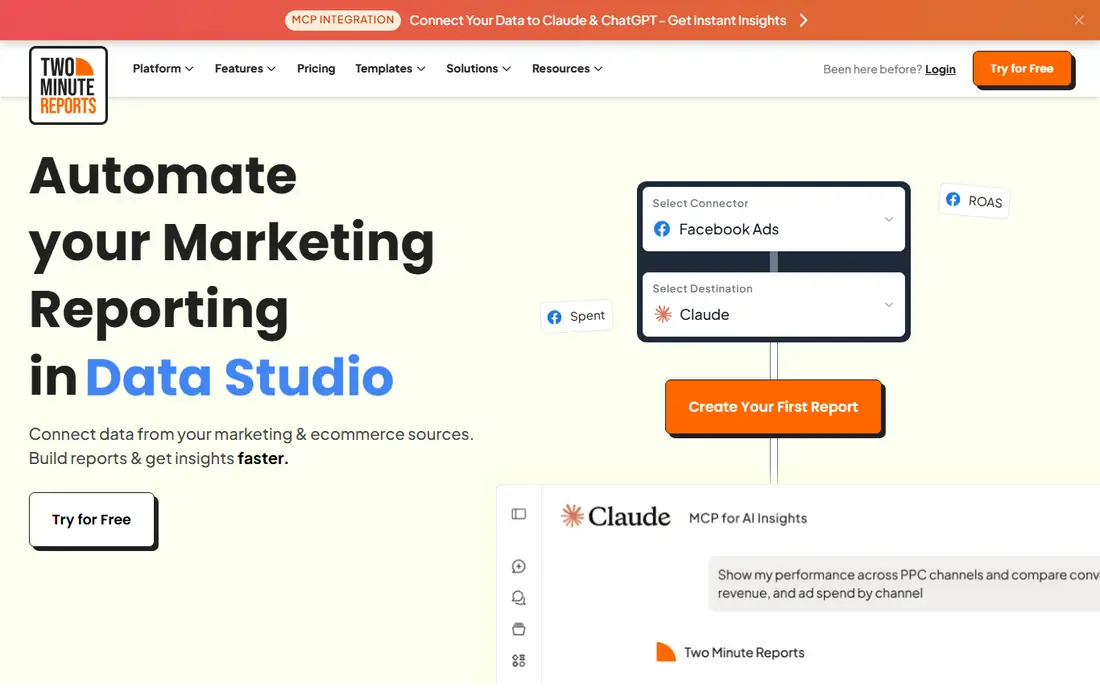Click the new chat plus icon
Viewport: 1100px width, 688px height.
point(519,567)
